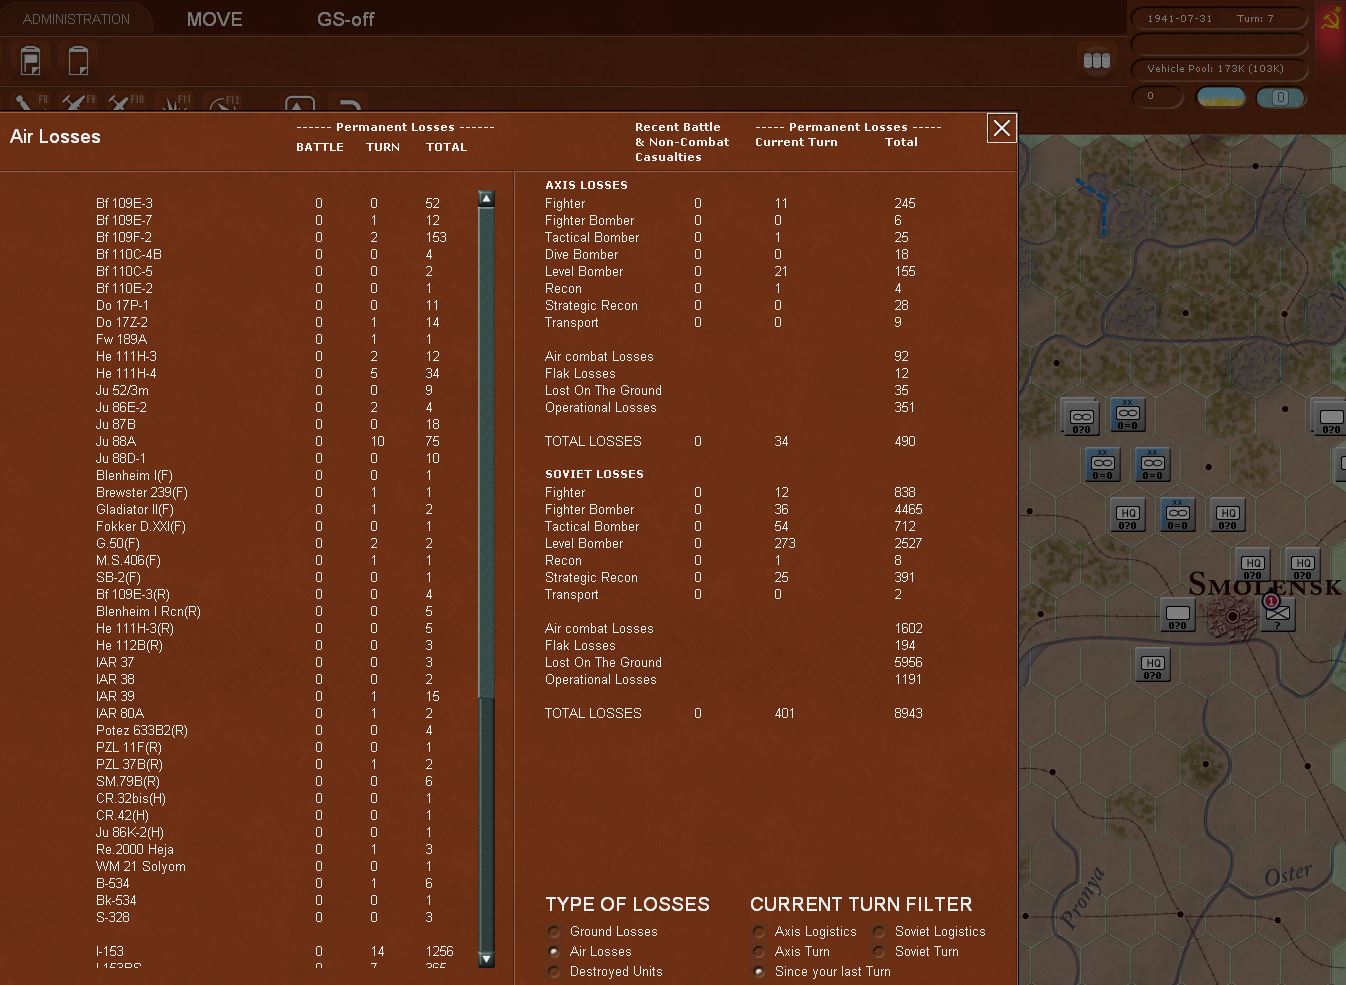Select the Ground Losses radio option

603,931
